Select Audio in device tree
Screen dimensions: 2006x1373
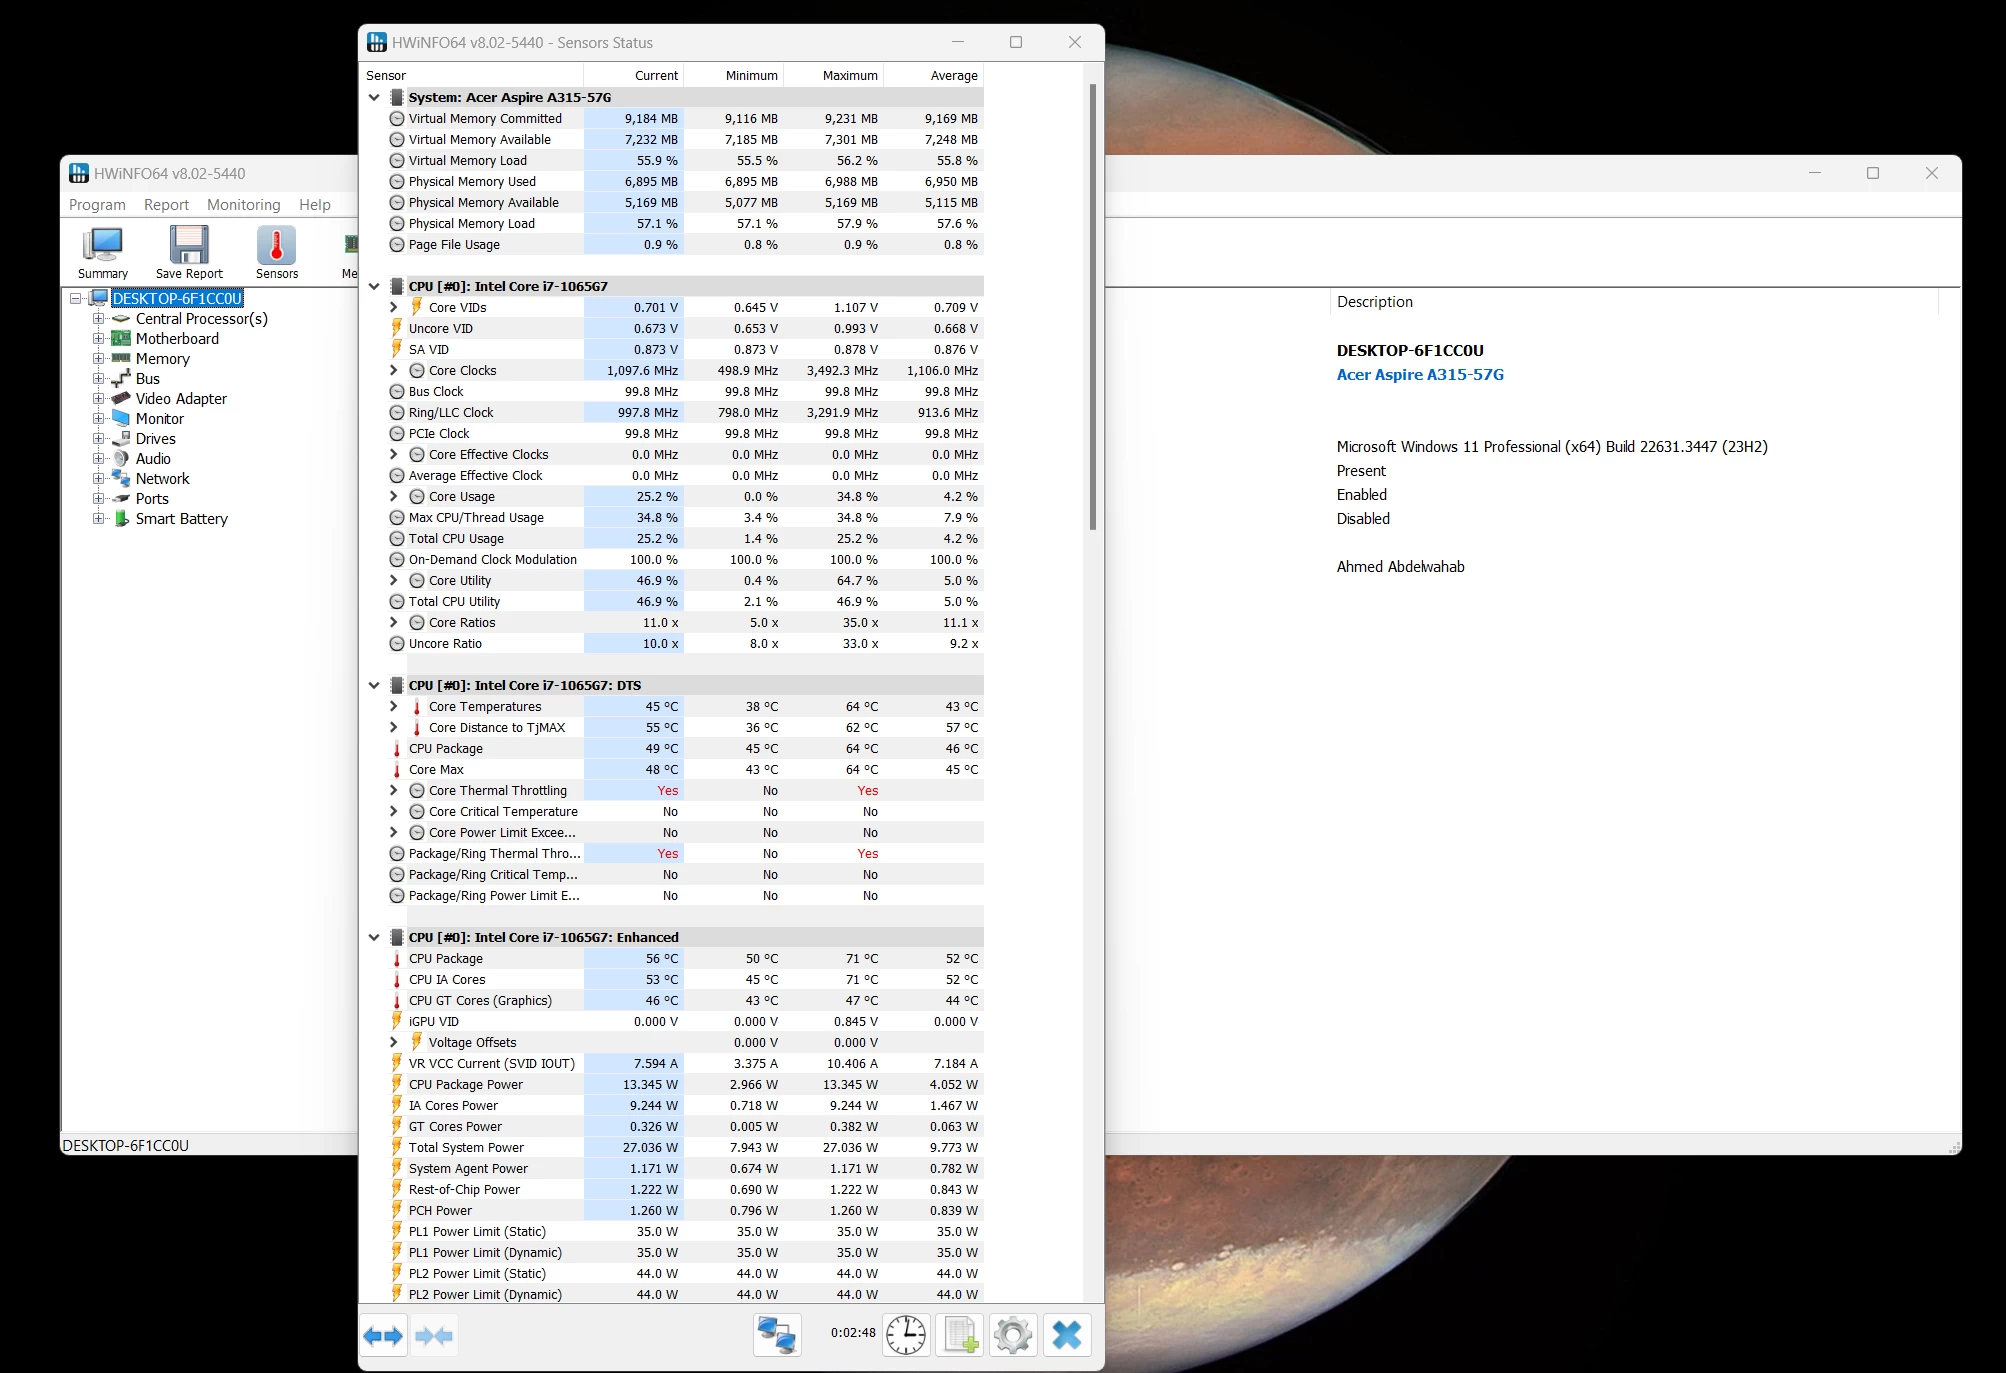[153, 459]
